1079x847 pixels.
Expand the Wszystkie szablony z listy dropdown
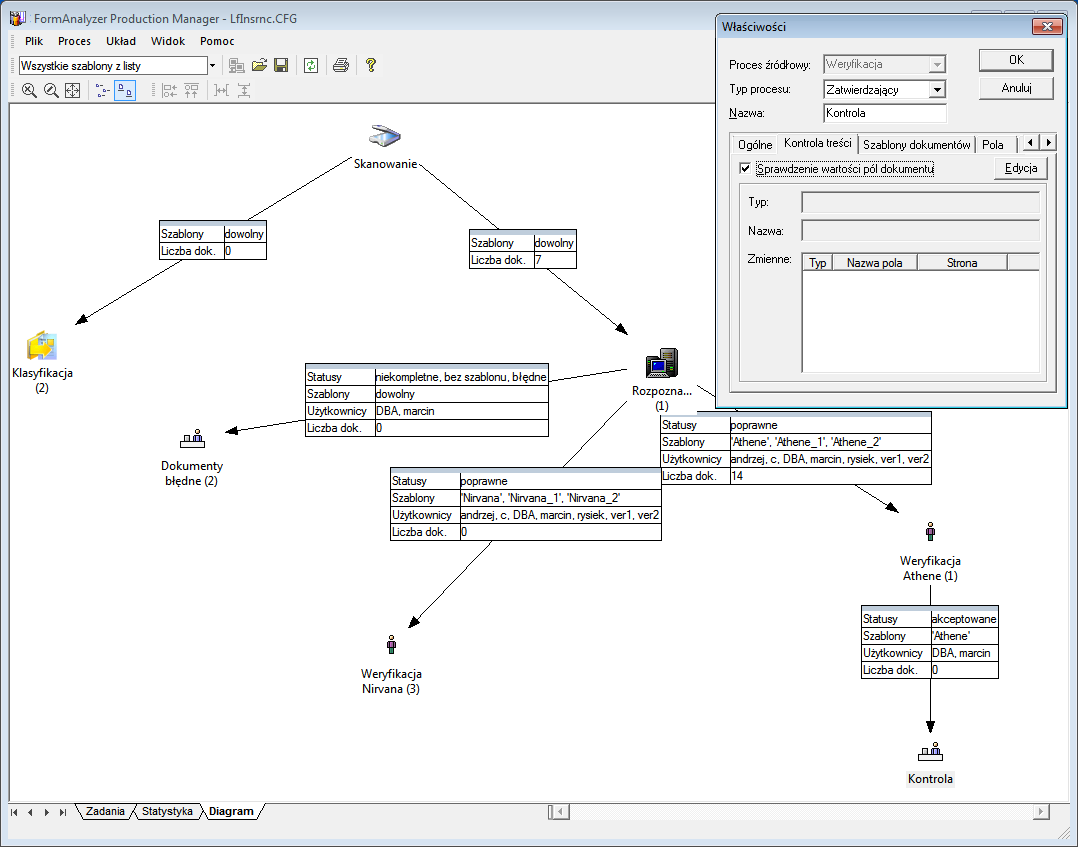tap(212, 65)
